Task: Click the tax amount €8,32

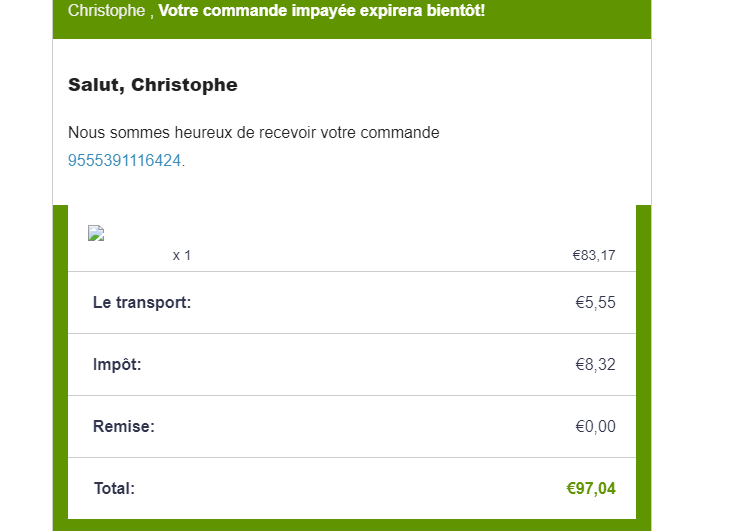Action: tap(595, 365)
